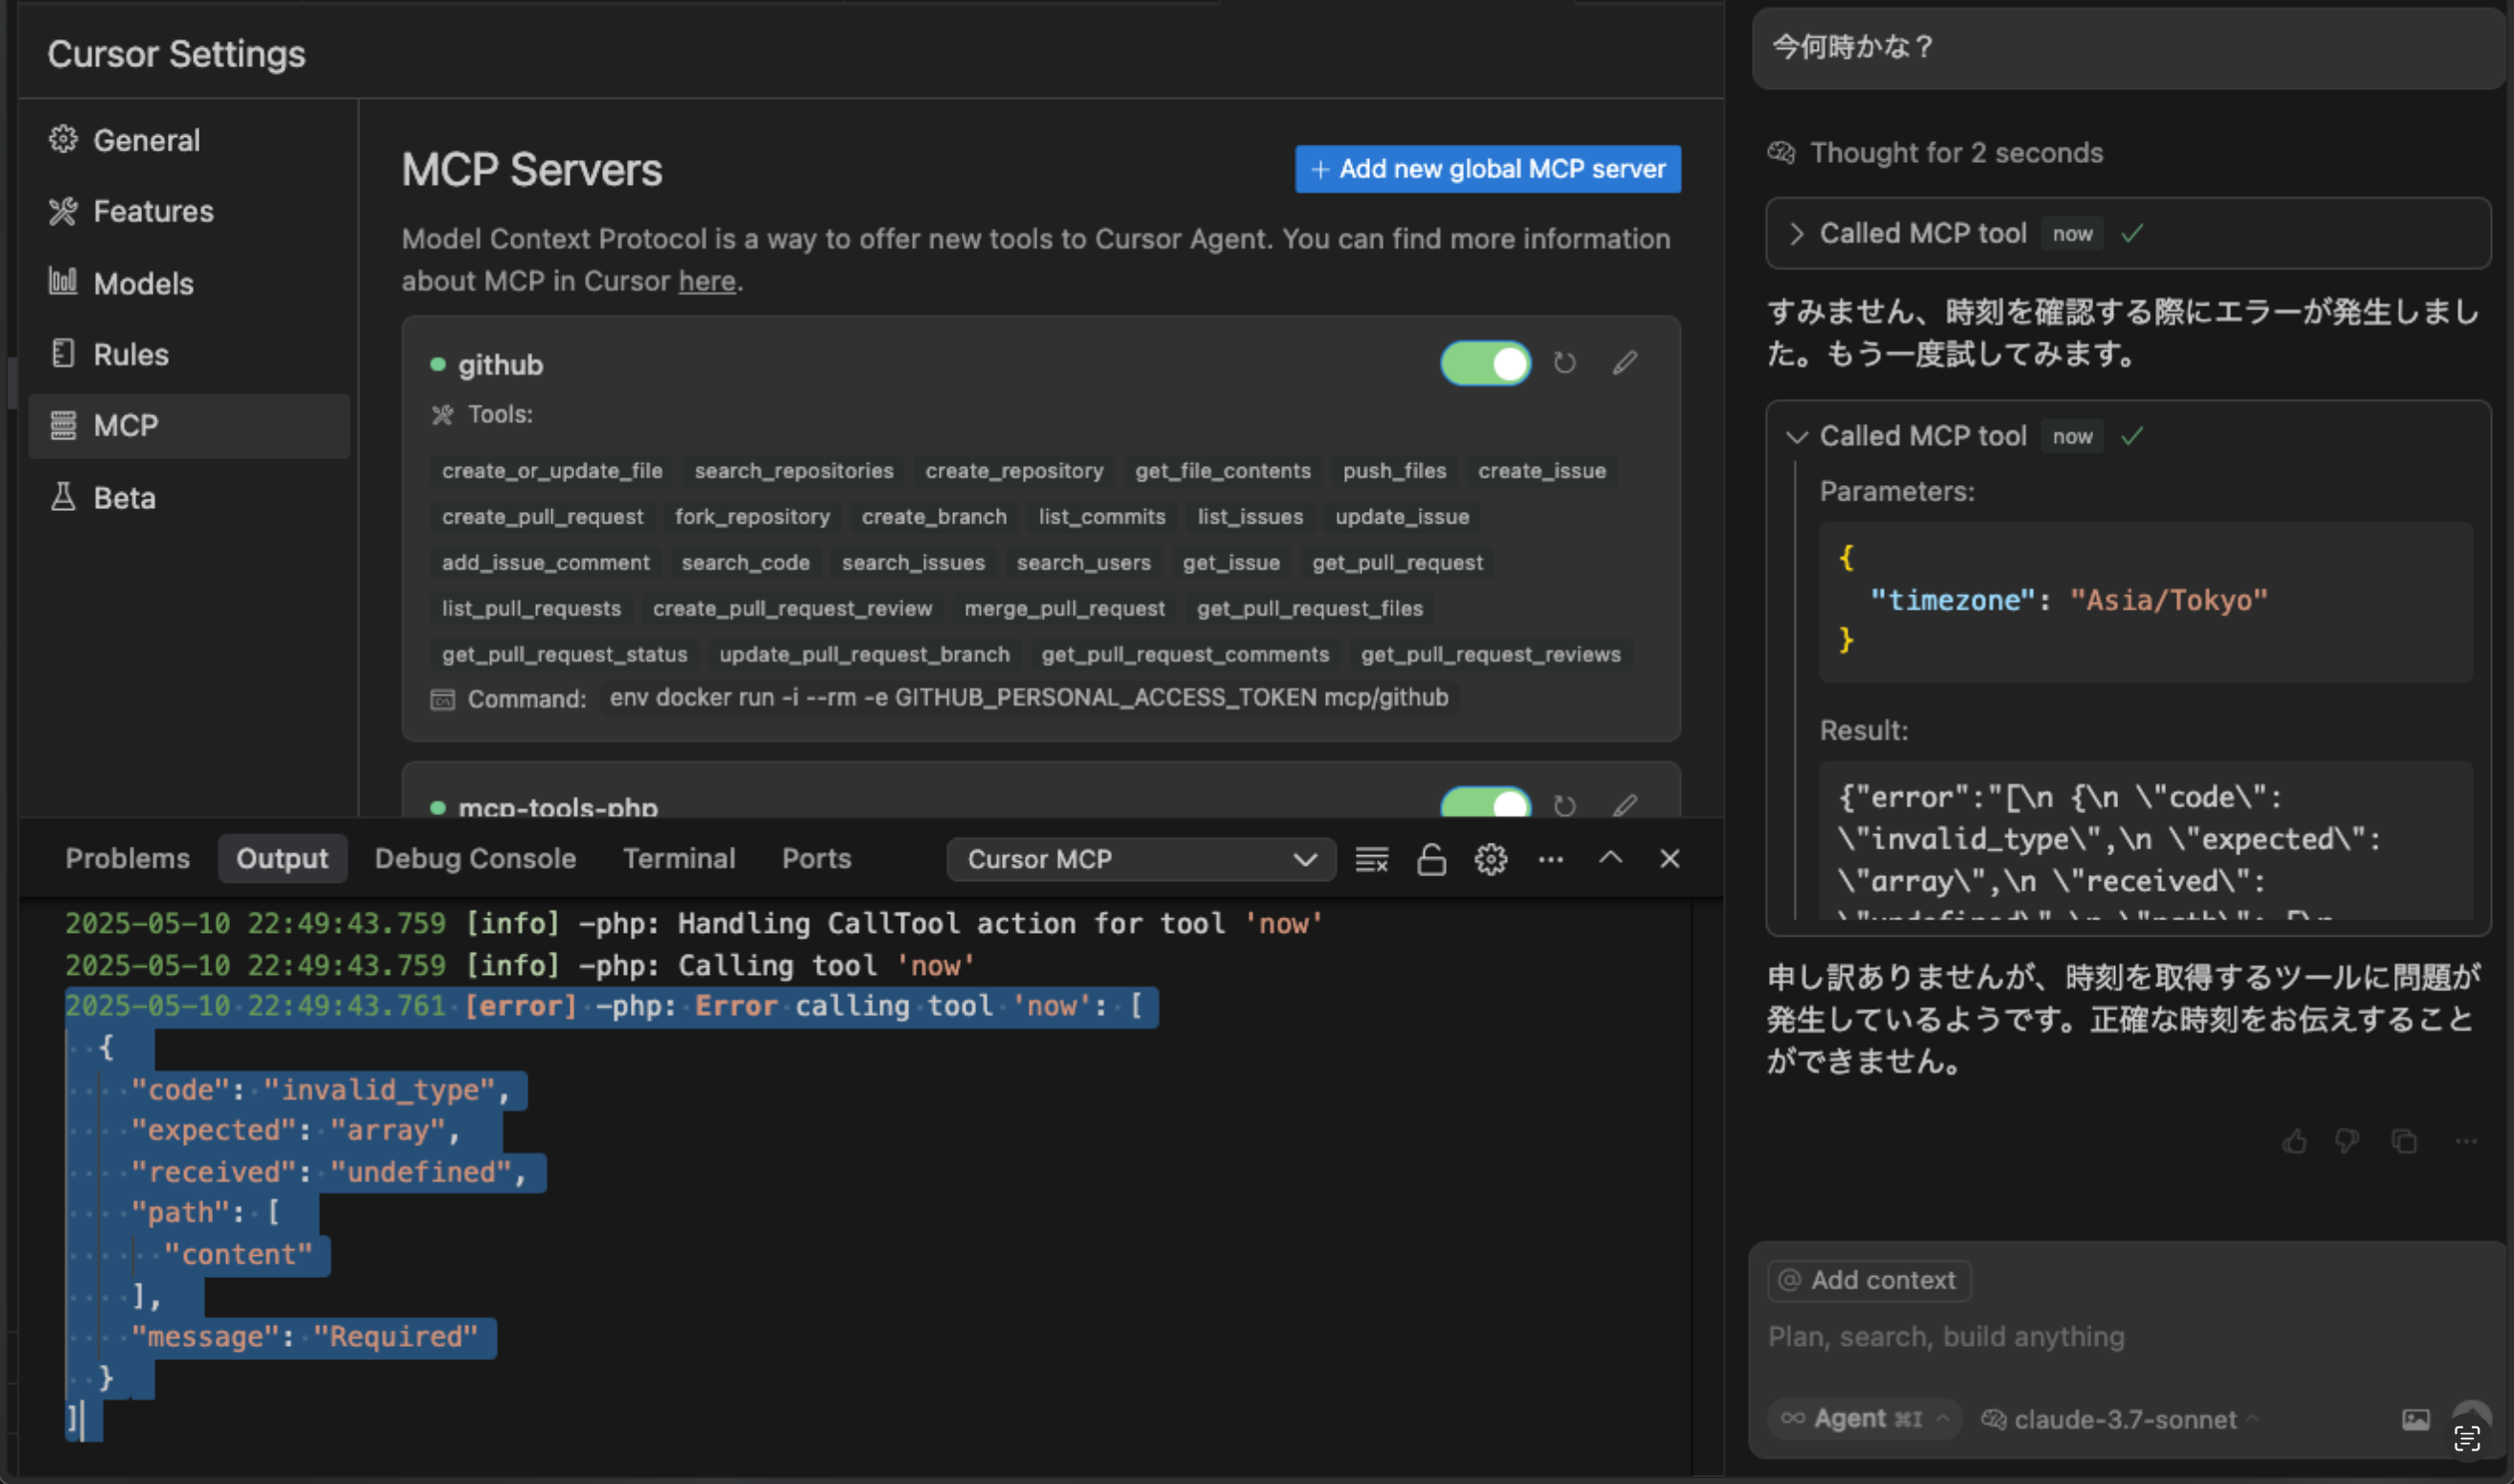Click the create_branch tool chip

(x=934, y=517)
